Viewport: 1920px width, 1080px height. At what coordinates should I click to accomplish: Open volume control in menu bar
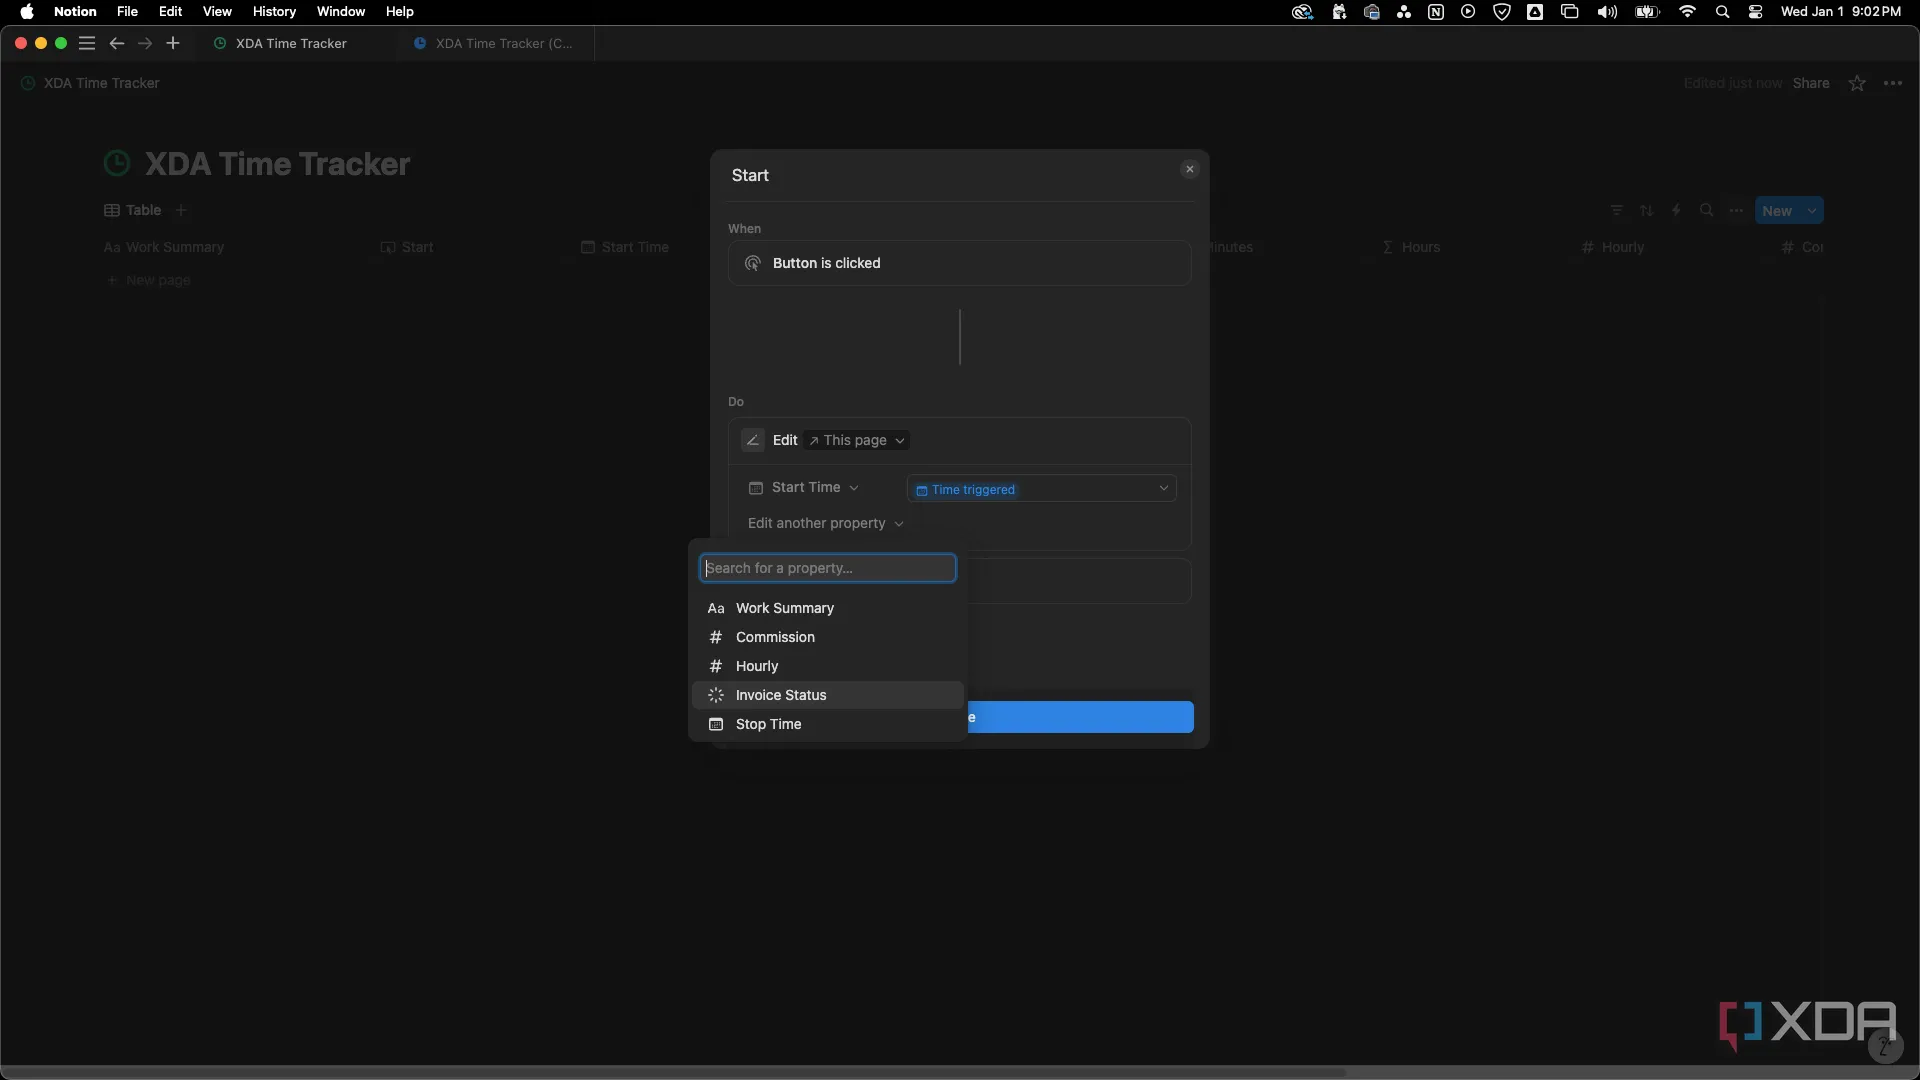tap(1607, 12)
